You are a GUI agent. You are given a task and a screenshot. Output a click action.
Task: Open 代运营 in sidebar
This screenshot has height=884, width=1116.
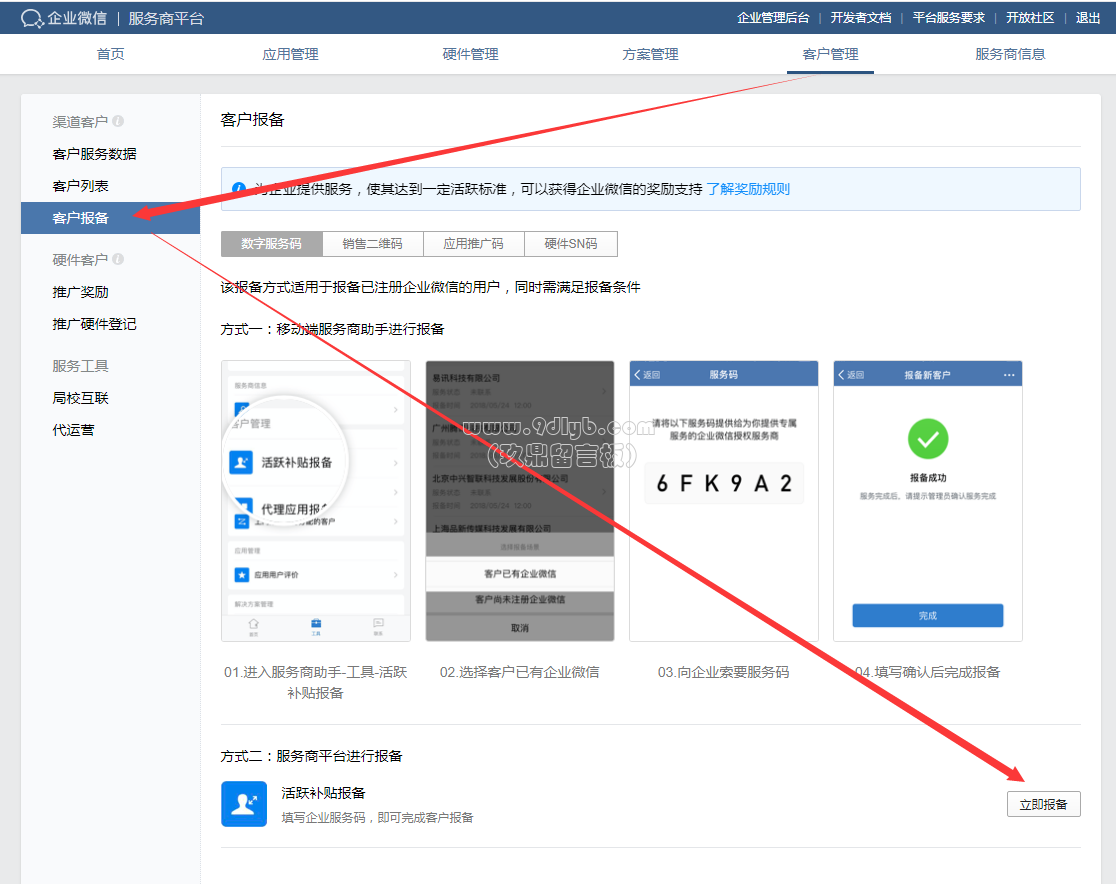coord(73,430)
